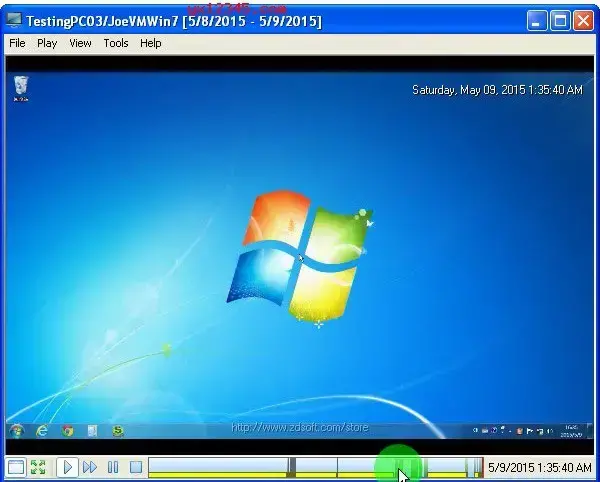600x482 pixels.
Task: Click the timestamp overlay Saturday, May 09, 2015
Action: pos(497,90)
